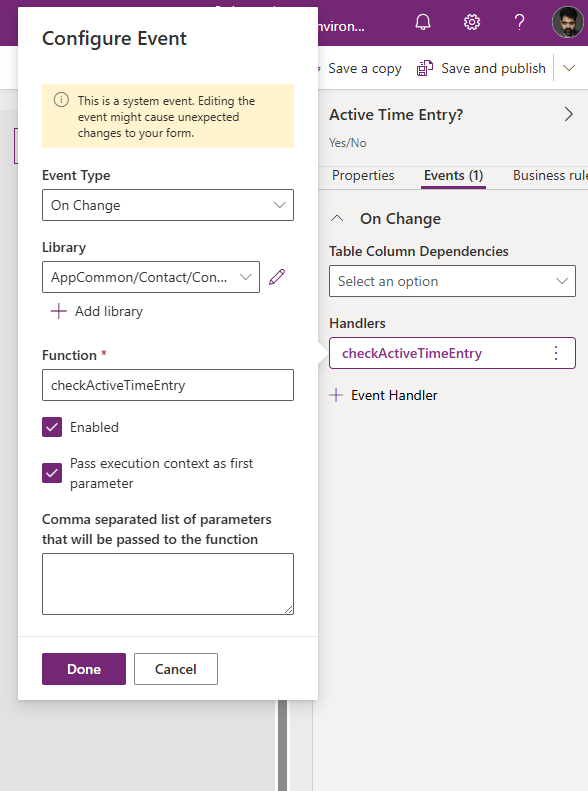Click the Save and publish icon
Screen dimensions: 588x791
click(x=425, y=68)
